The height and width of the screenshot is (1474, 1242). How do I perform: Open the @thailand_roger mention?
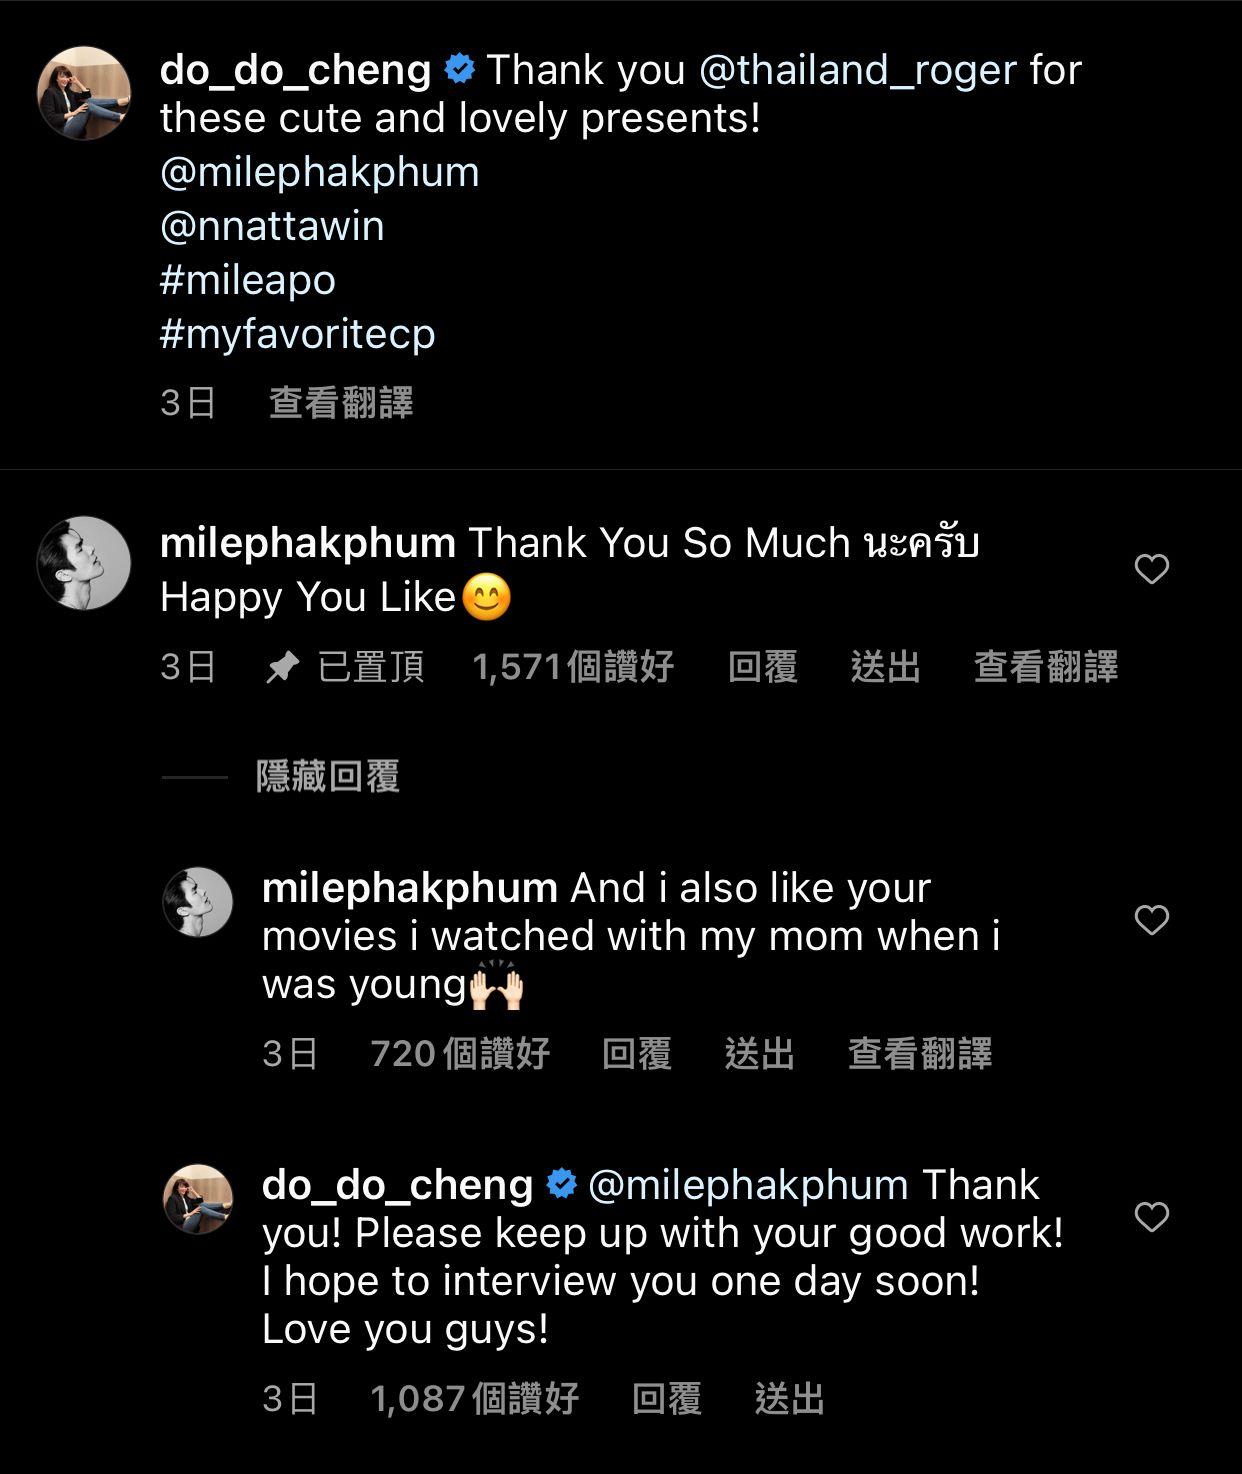pyautogui.click(x=857, y=71)
